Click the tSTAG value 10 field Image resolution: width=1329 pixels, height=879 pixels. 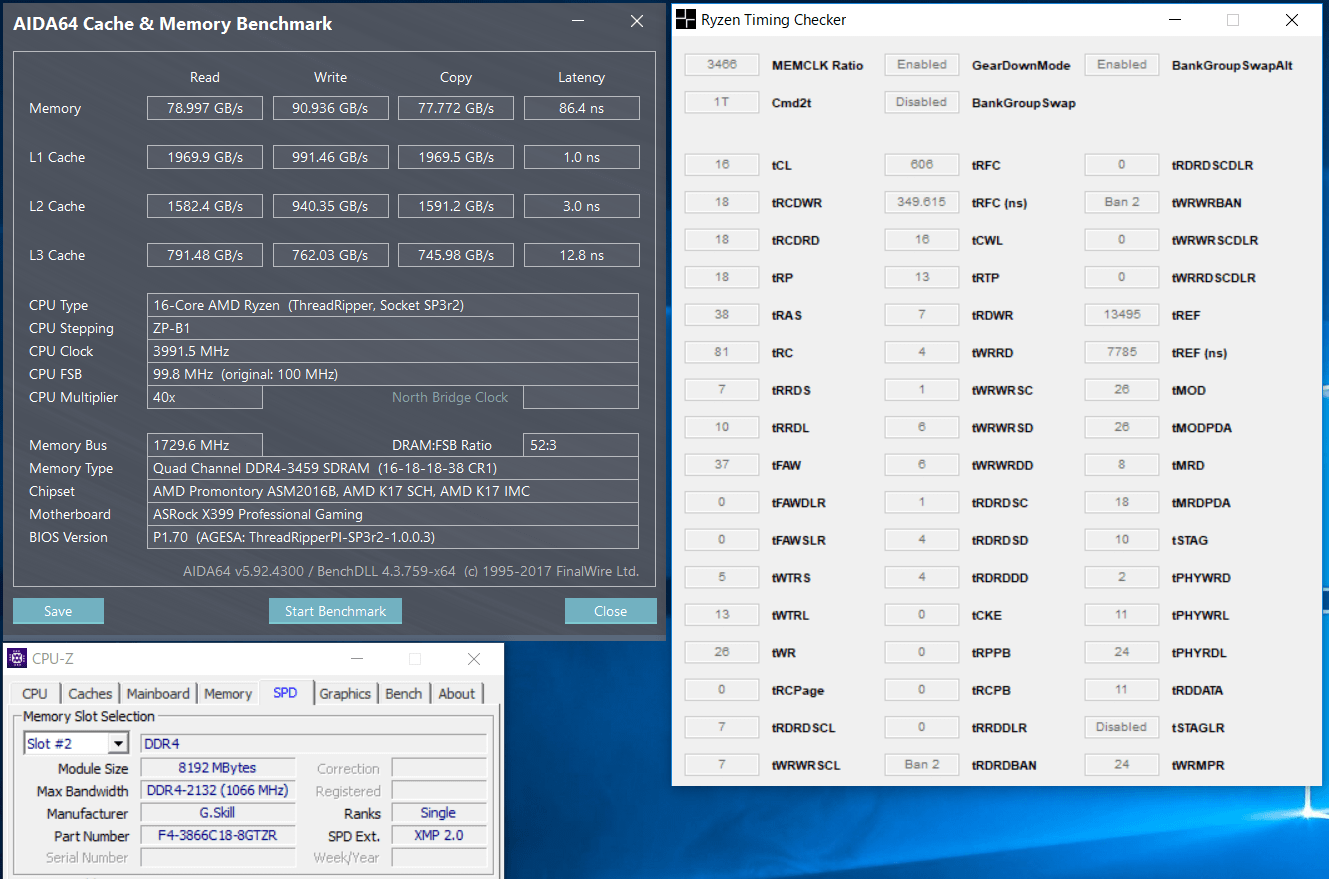tap(1122, 540)
